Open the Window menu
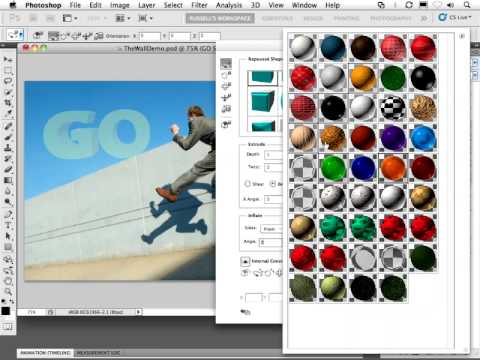The image size is (480, 360). tap(304, 5)
